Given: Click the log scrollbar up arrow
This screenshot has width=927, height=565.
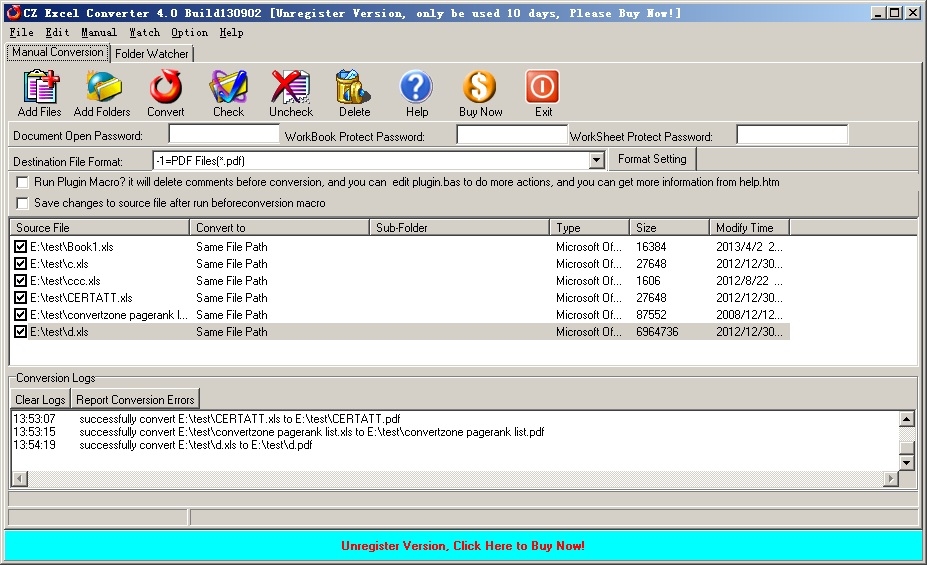Looking at the screenshot, I should (x=906, y=419).
